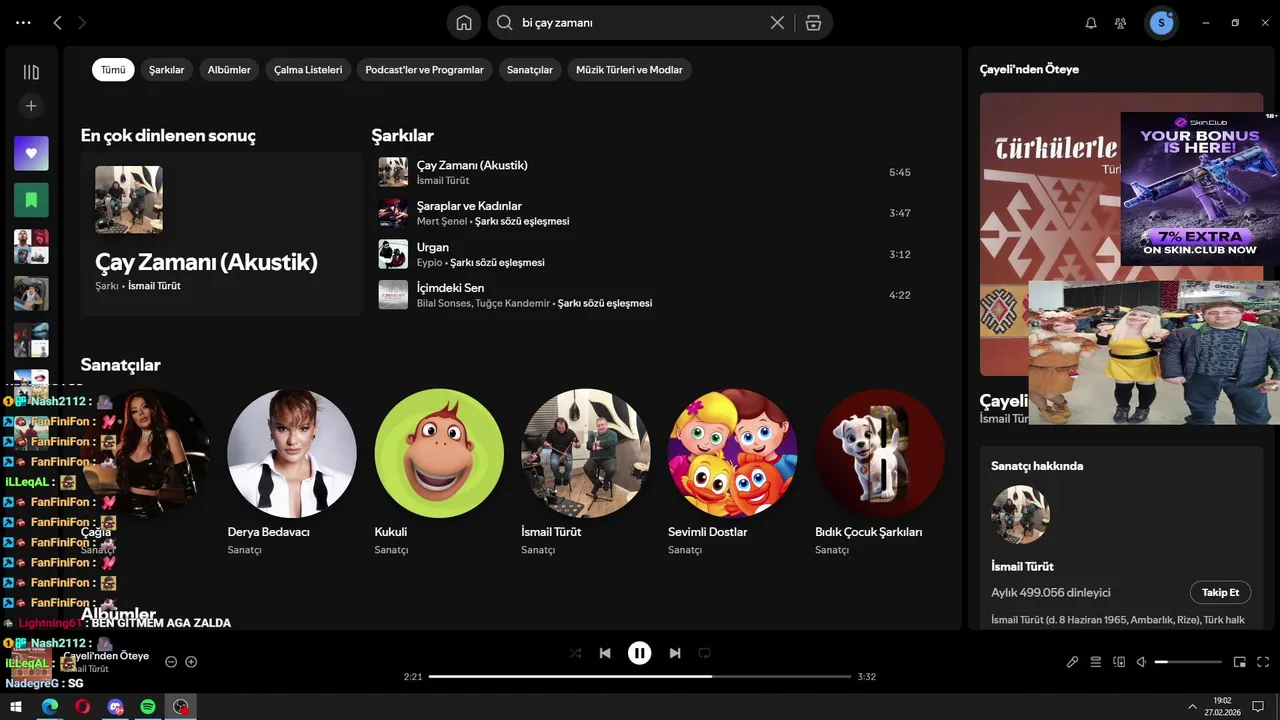Select the Sanatçılar filter chip

coord(530,70)
